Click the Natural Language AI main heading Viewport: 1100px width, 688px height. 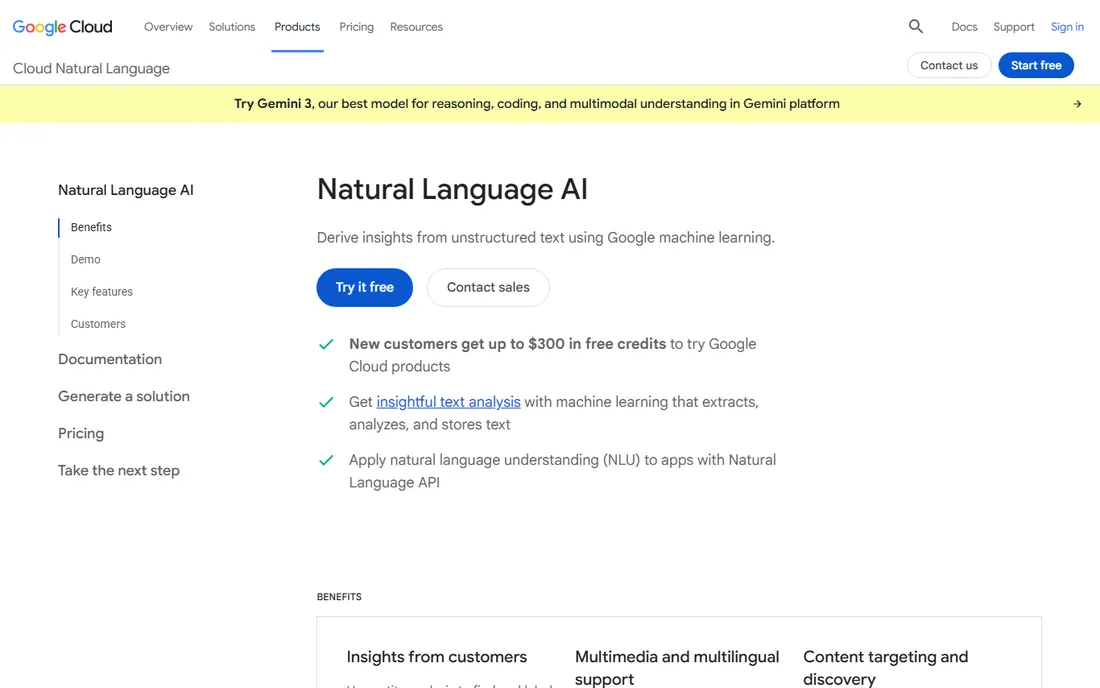[452, 189]
